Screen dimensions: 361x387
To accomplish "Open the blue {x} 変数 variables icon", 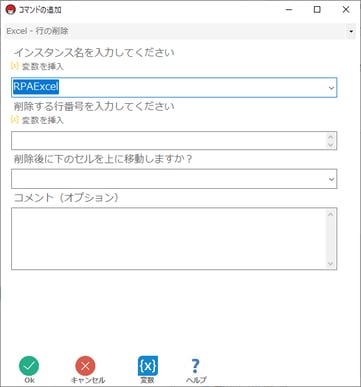I will pyautogui.click(x=148, y=366).
